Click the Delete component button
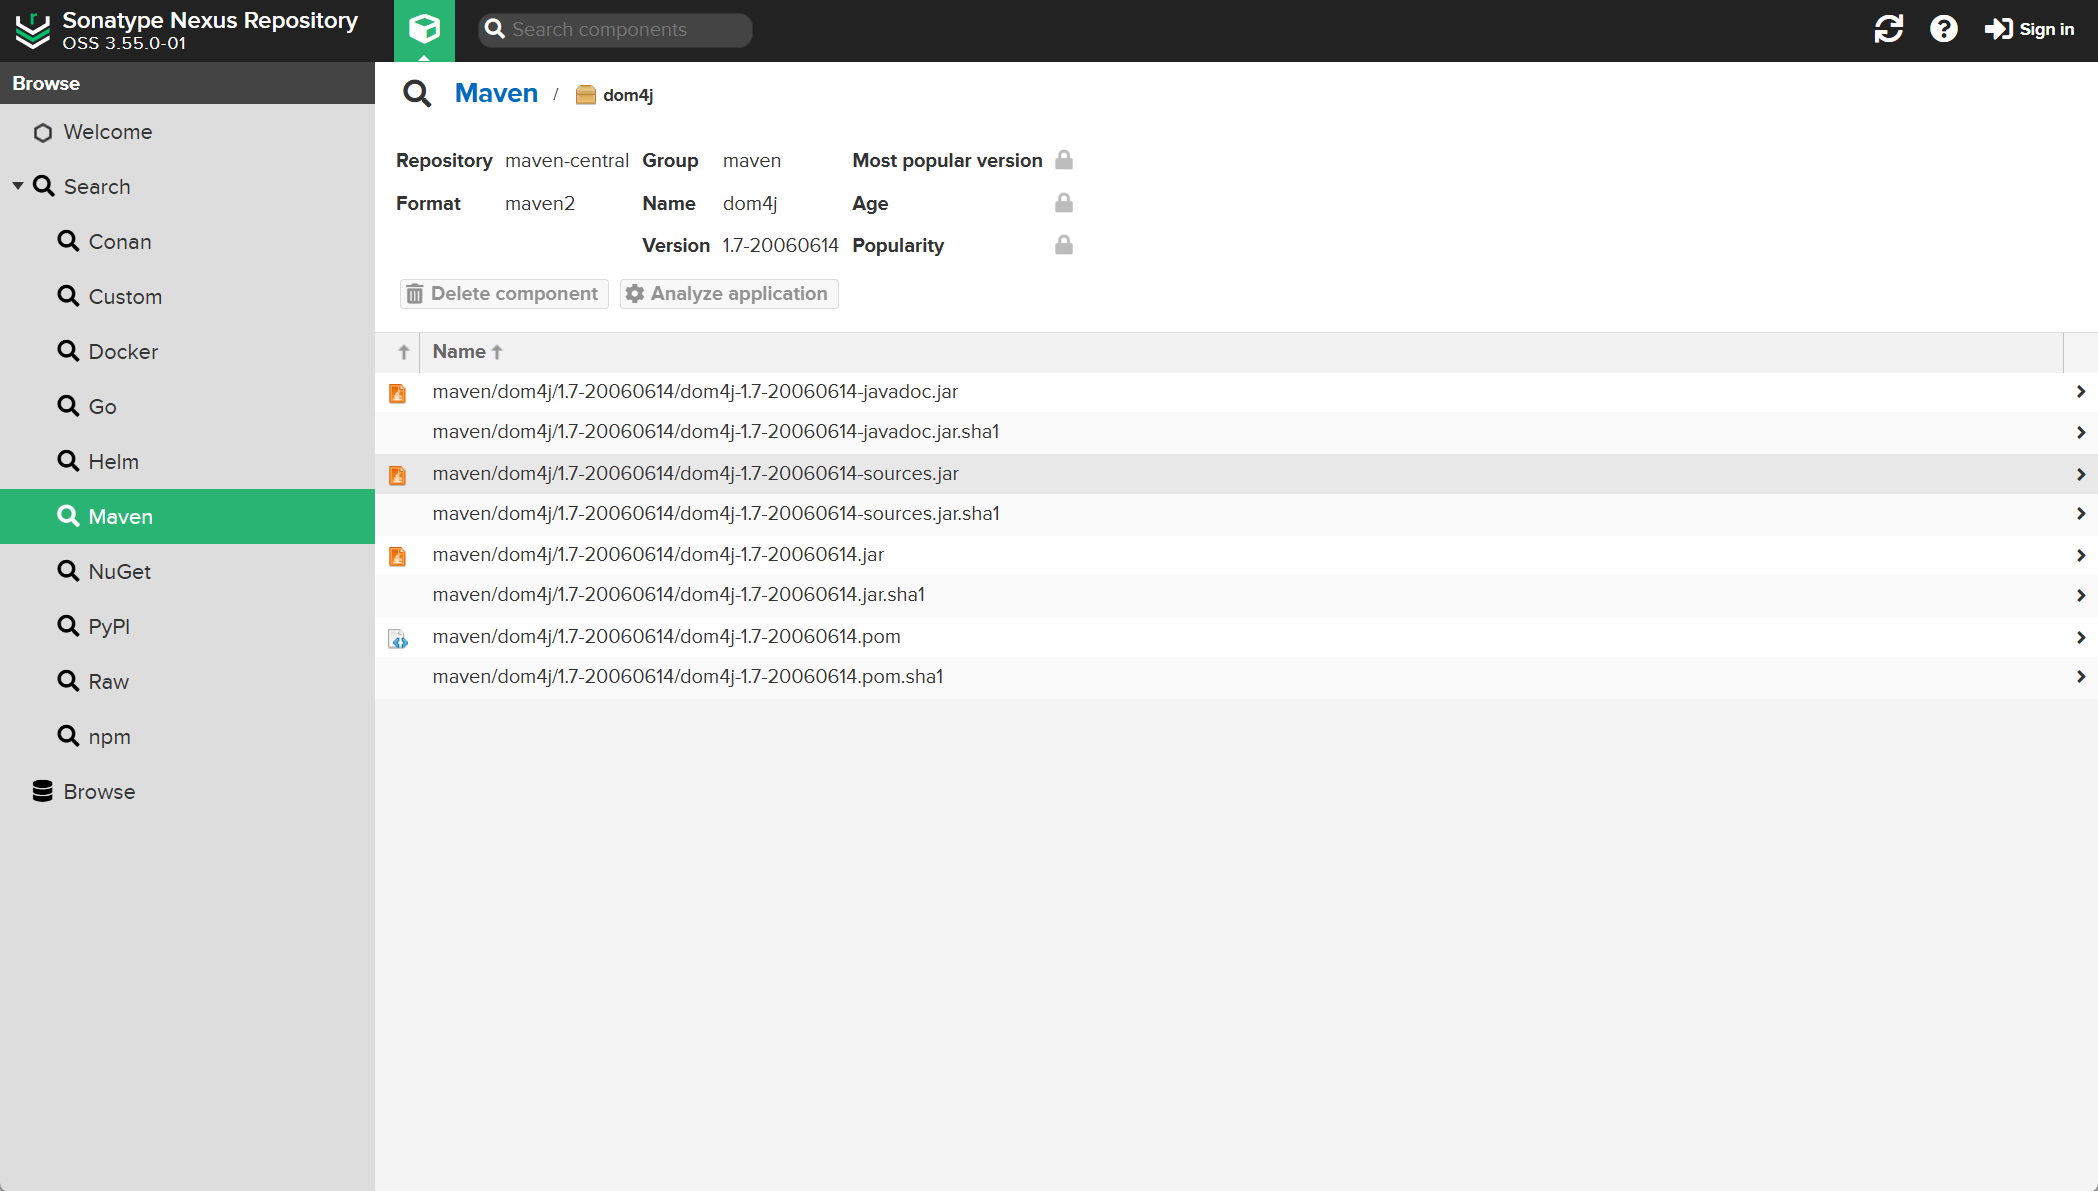Screen dimensions: 2098x1191 pos(504,294)
